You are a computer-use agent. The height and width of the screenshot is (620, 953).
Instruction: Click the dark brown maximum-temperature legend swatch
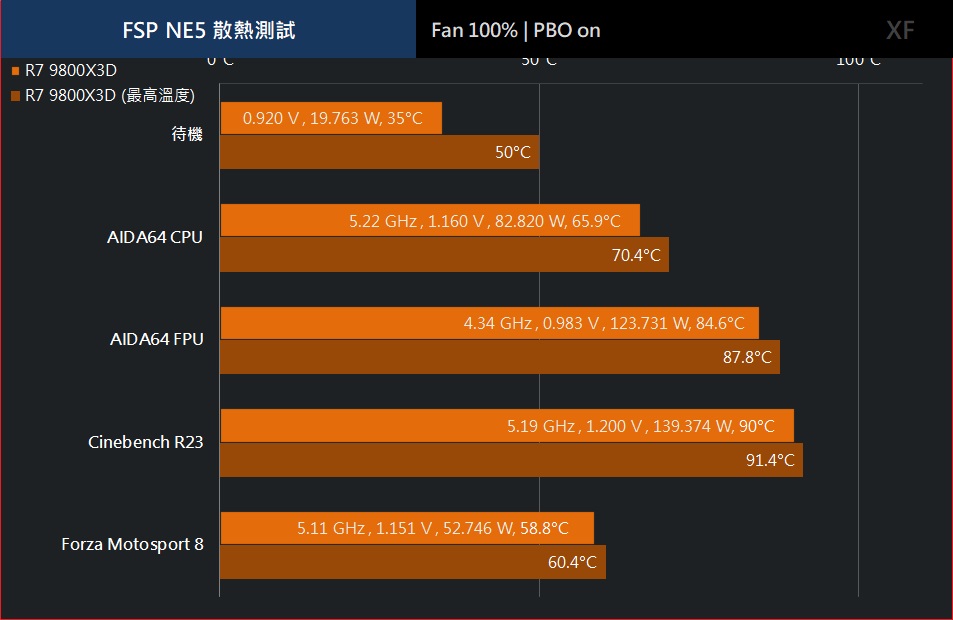[16, 96]
